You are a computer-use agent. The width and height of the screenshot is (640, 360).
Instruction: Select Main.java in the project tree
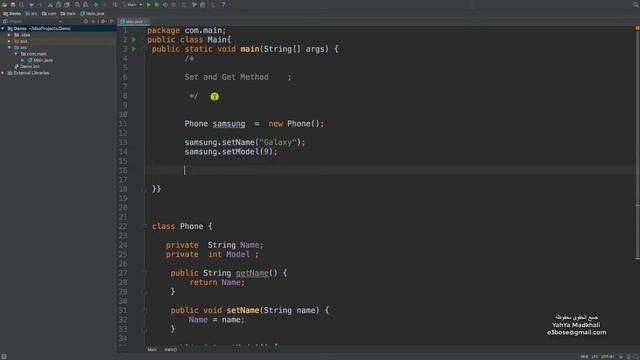pos(40,60)
